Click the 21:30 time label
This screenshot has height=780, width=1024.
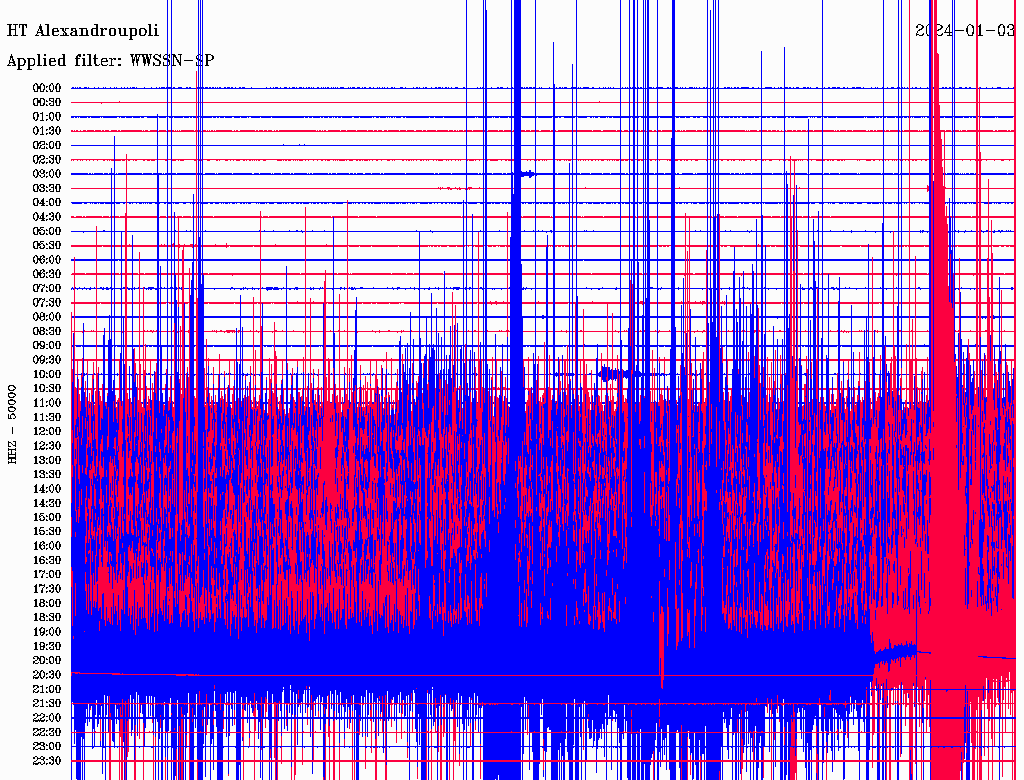47,704
